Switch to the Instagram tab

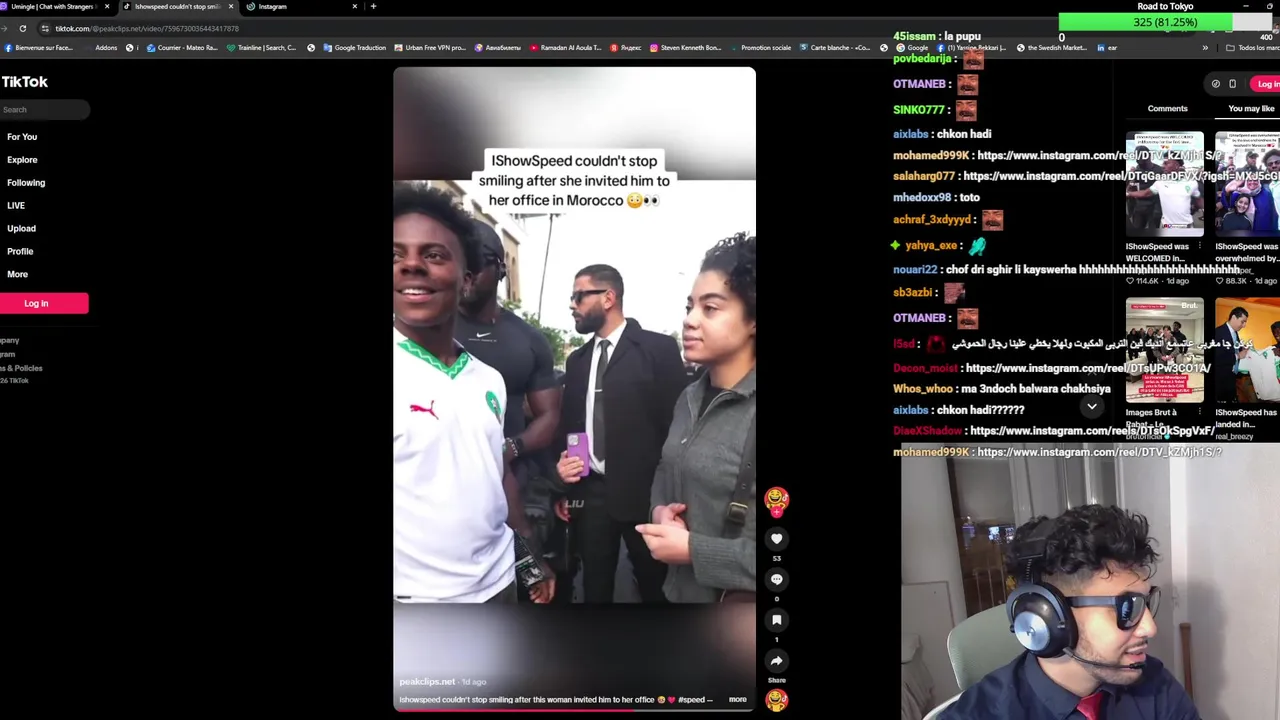(300, 6)
